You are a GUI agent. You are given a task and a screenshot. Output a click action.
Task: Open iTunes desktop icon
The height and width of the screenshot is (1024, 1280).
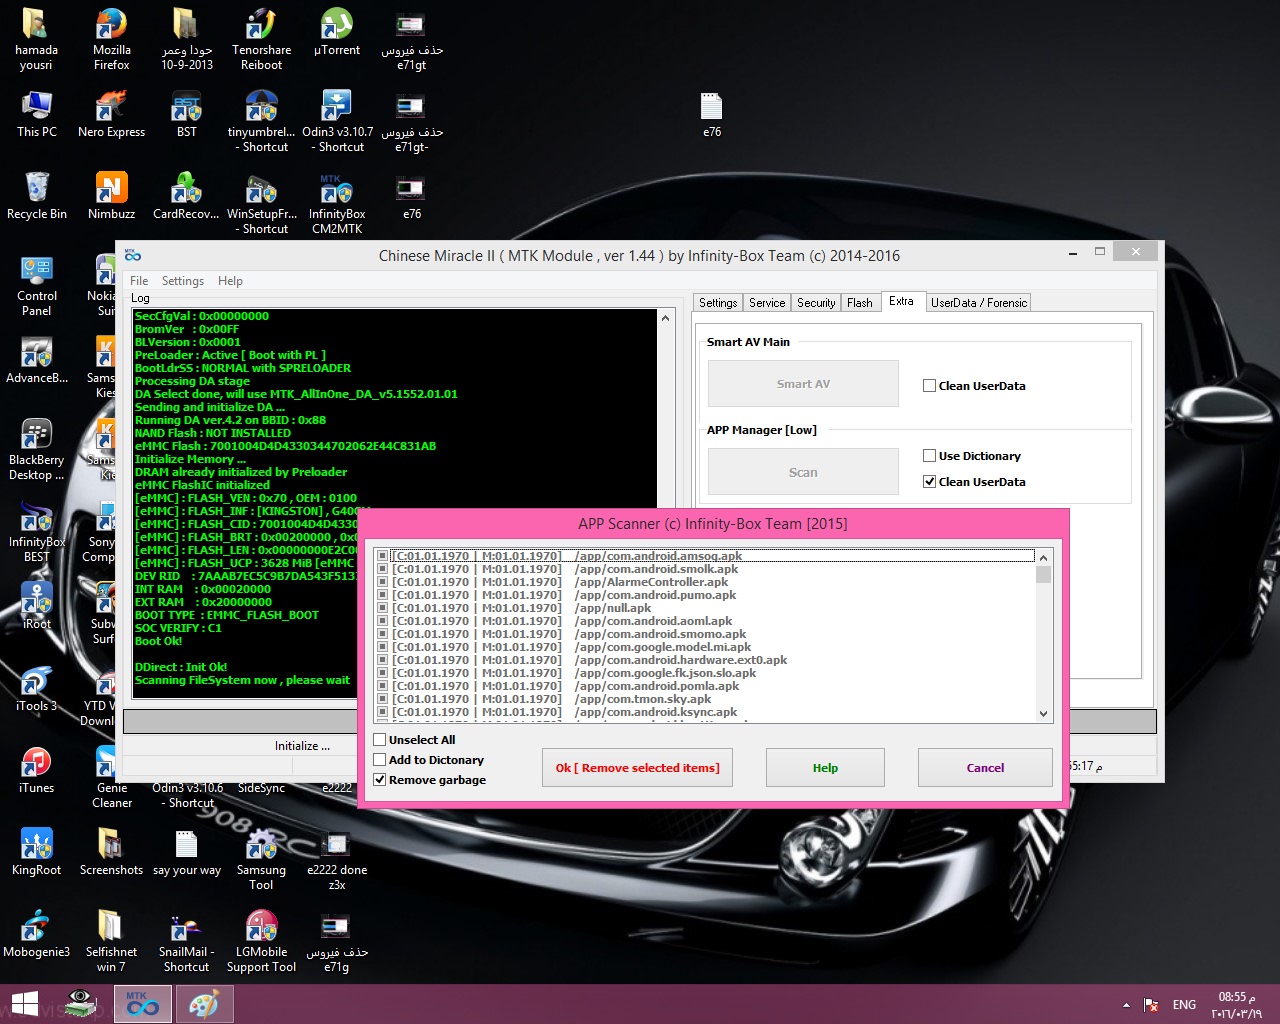(36, 770)
